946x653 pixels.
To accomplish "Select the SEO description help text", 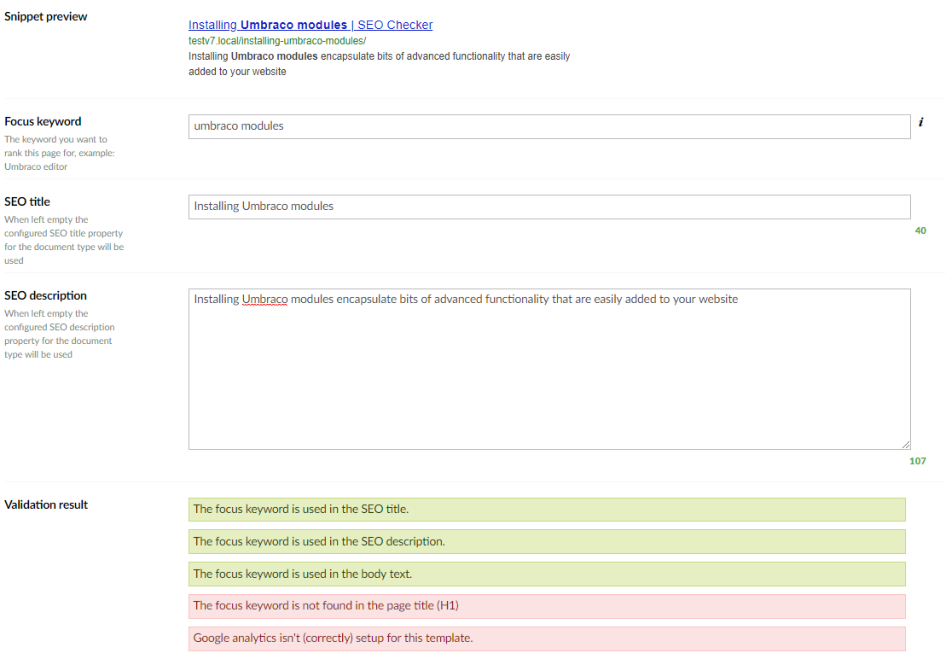I will click(x=59, y=334).
